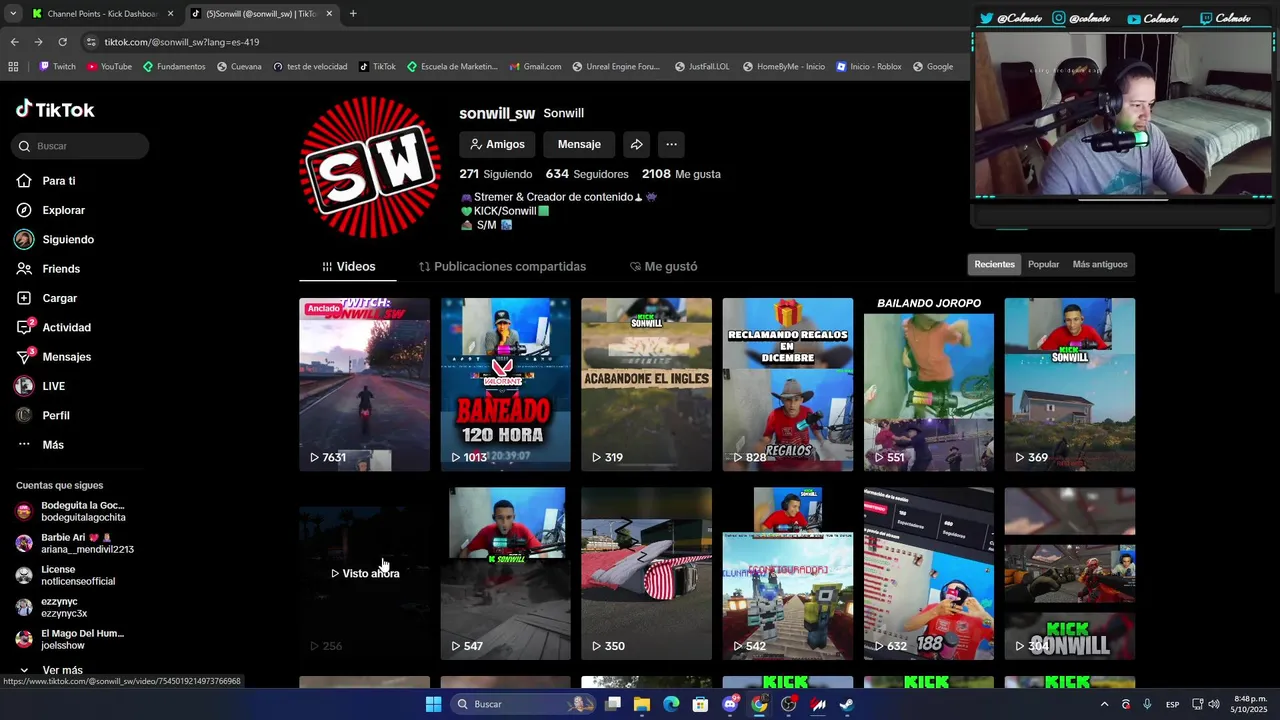Screen dimensions: 1280x720
Task: Open the Chrome apps grid icon
Action: [x=13, y=67]
